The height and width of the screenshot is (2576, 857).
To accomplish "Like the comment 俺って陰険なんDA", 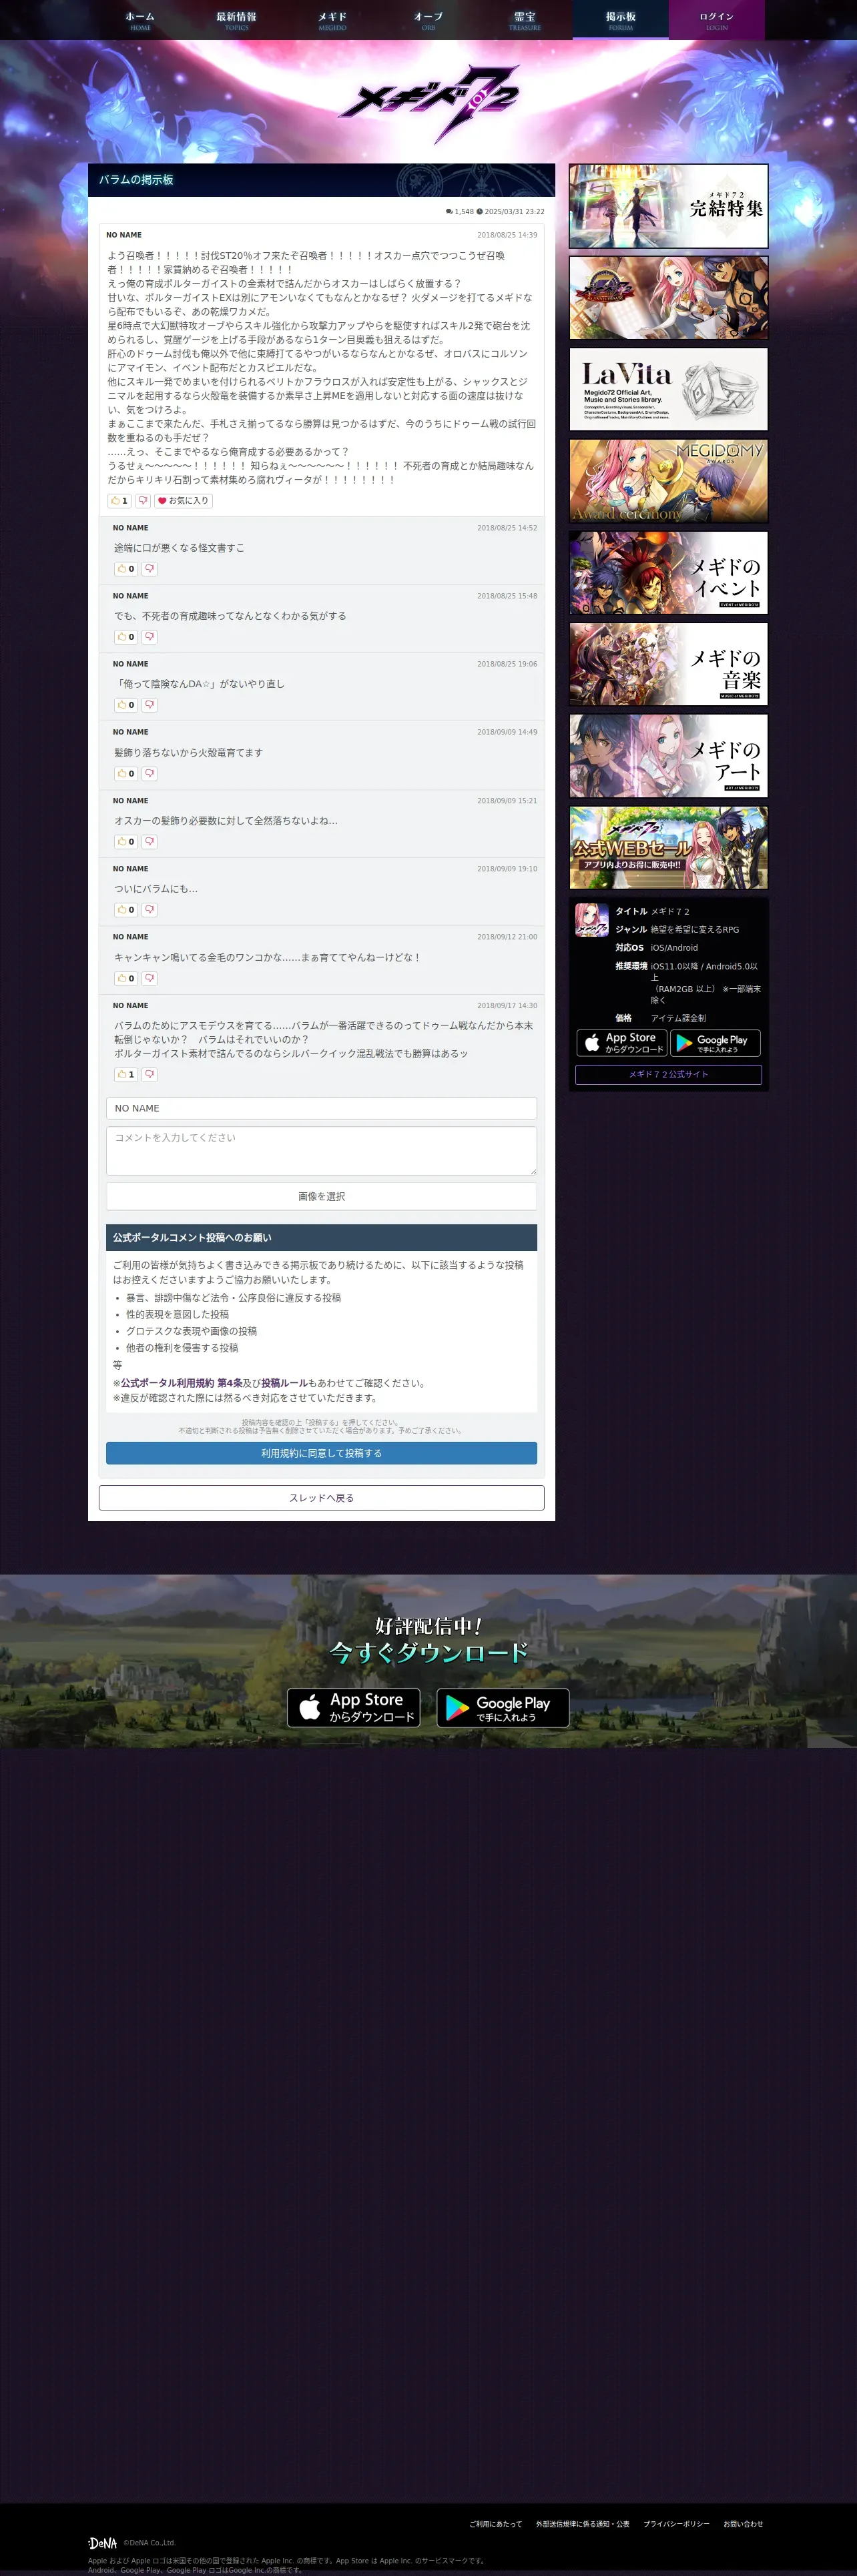I will pyautogui.click(x=126, y=705).
